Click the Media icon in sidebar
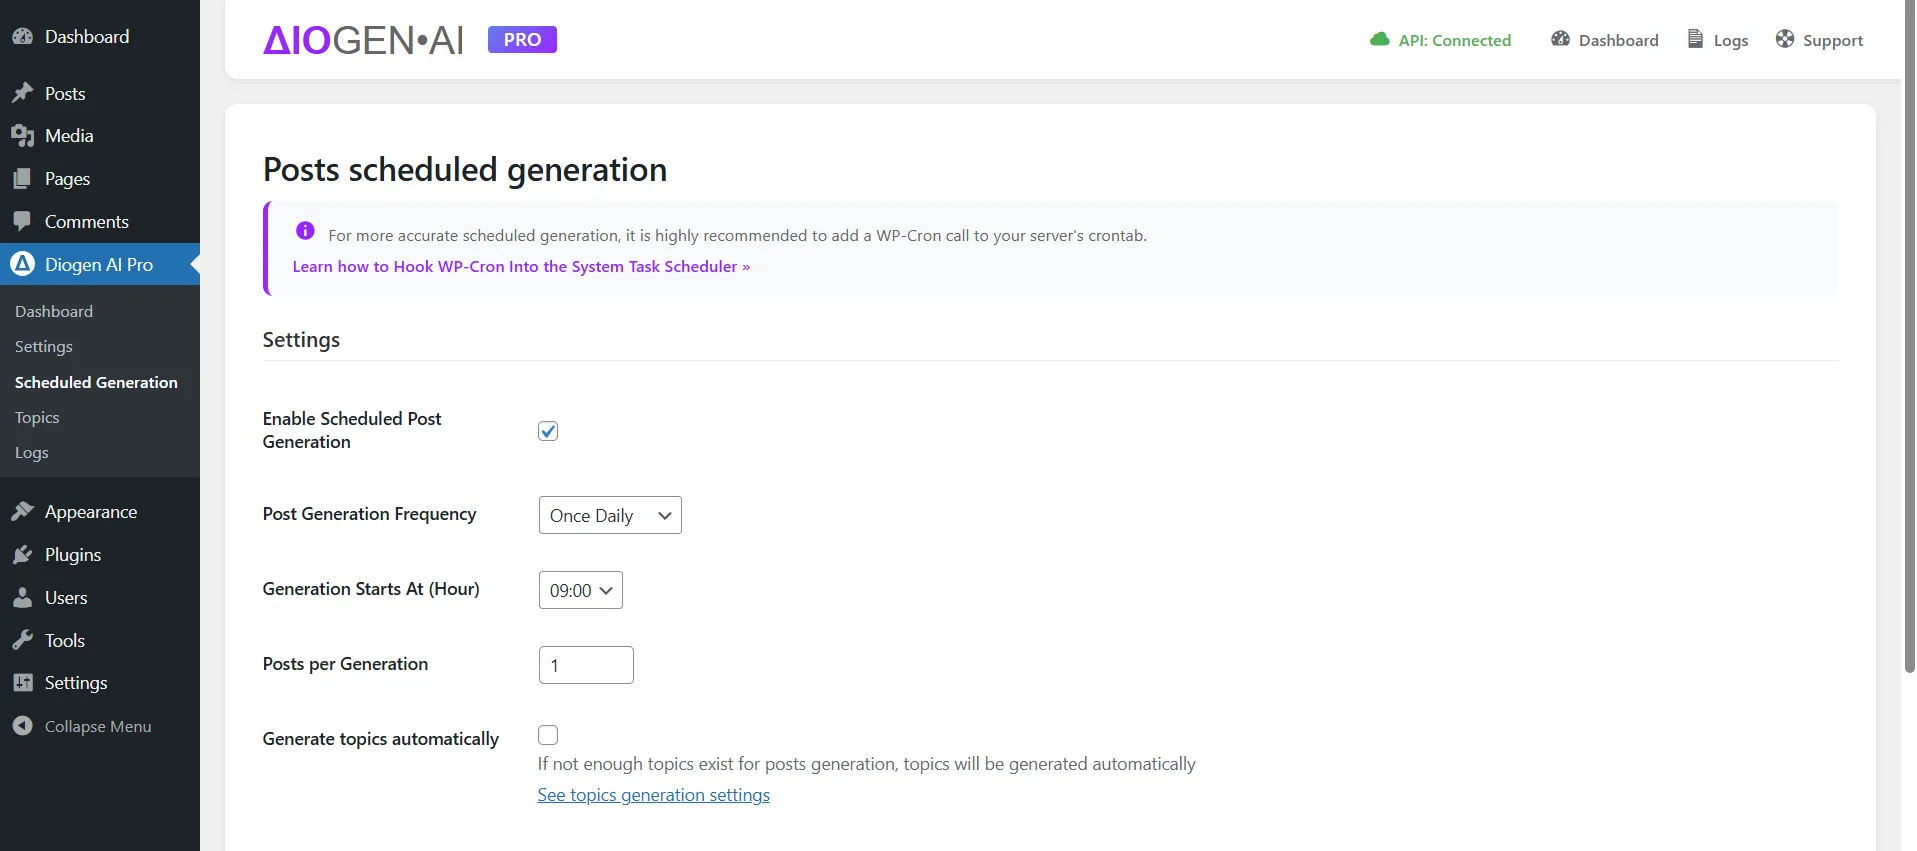Image resolution: width=1917 pixels, height=851 pixels. point(22,136)
